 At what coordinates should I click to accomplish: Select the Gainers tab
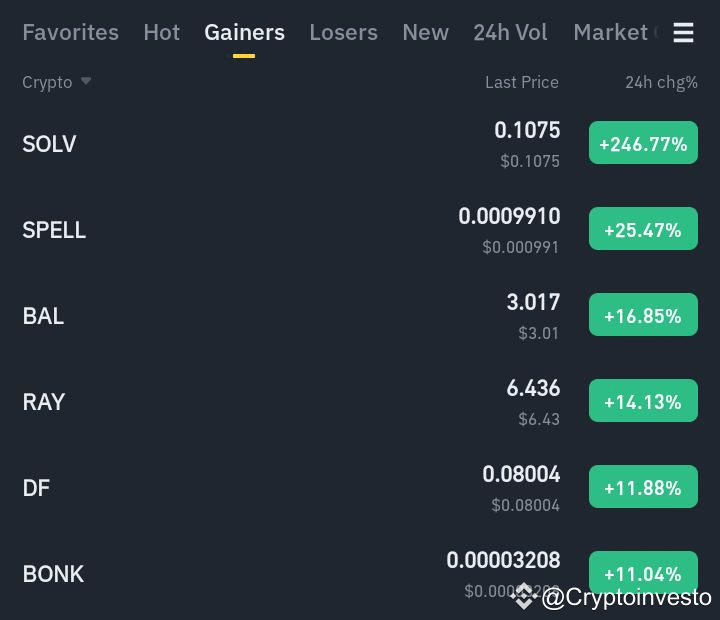(244, 32)
